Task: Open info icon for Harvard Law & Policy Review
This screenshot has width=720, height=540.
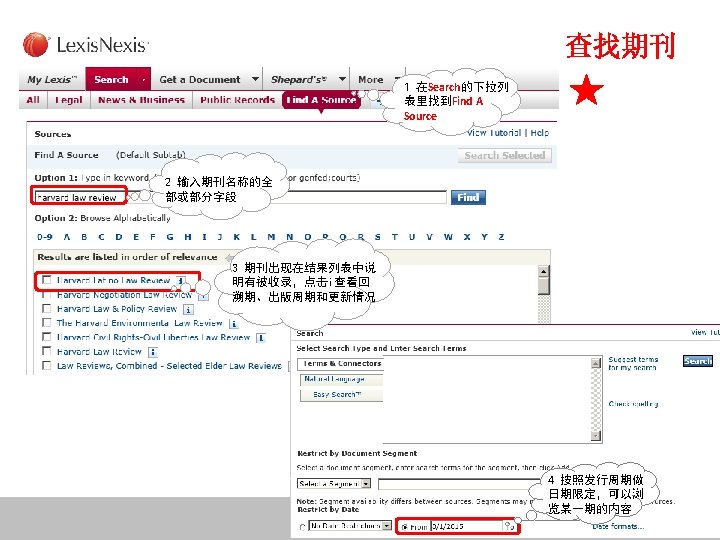Action: tap(188, 309)
